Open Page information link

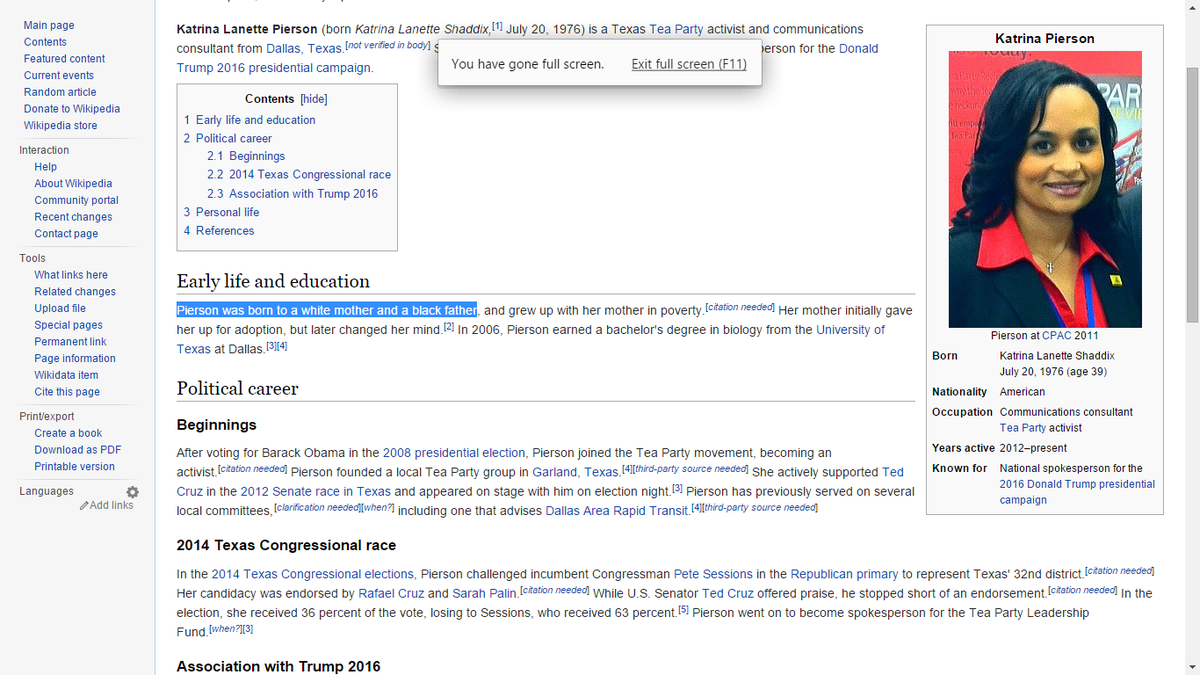click(x=75, y=359)
